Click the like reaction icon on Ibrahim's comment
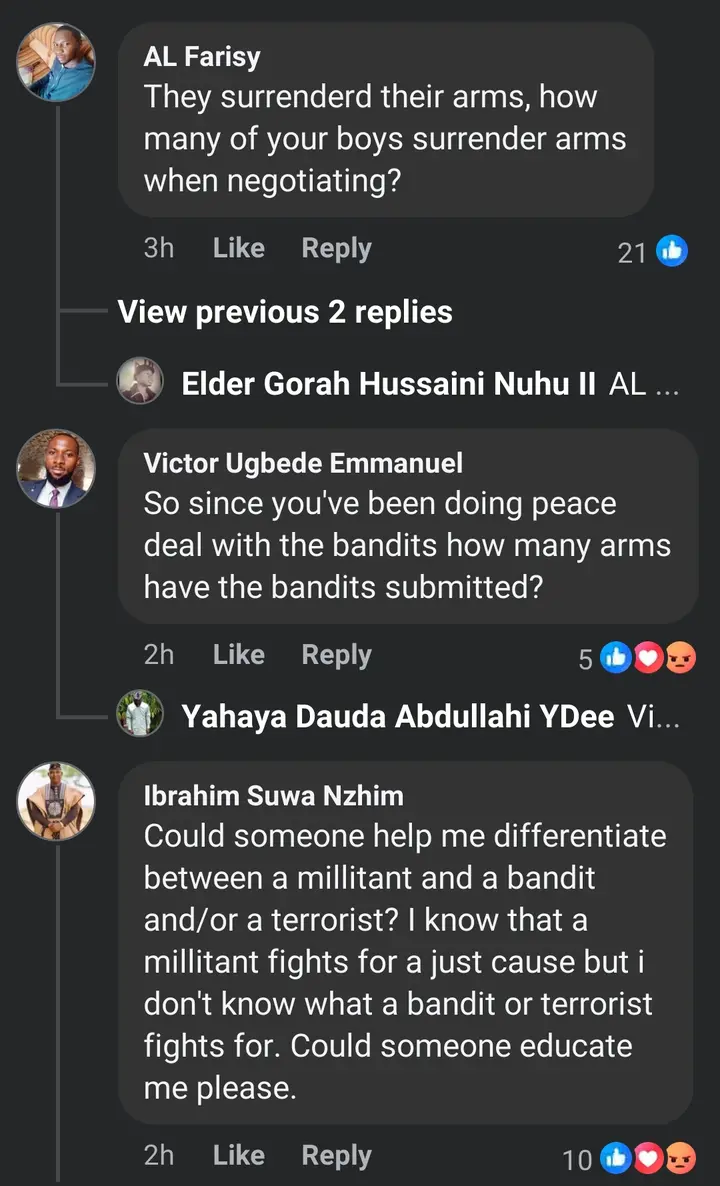This screenshot has width=720, height=1186. pos(616,1159)
